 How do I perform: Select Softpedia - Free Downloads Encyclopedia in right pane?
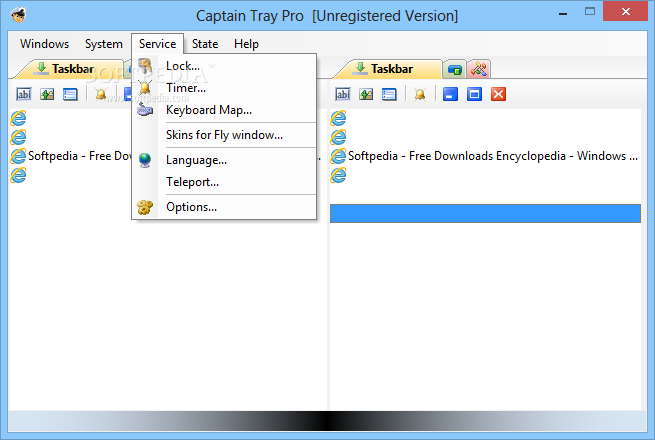(485, 156)
